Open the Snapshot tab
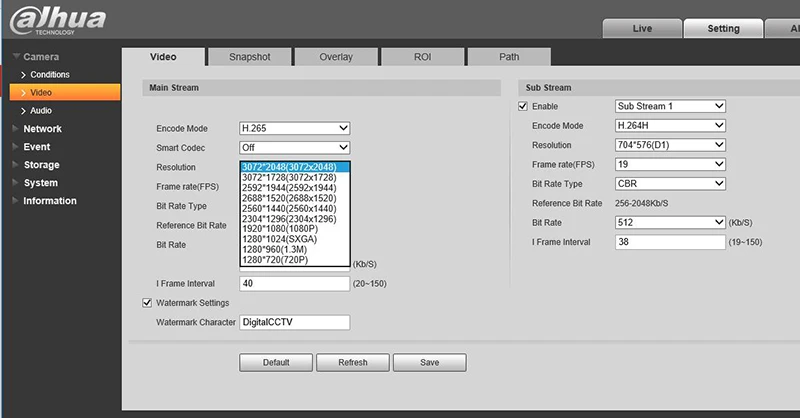The image size is (800, 418). tap(249, 57)
